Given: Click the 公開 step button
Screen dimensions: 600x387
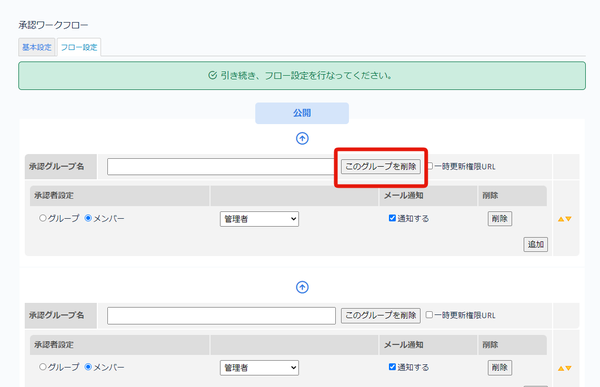Looking at the screenshot, I should point(302,113).
